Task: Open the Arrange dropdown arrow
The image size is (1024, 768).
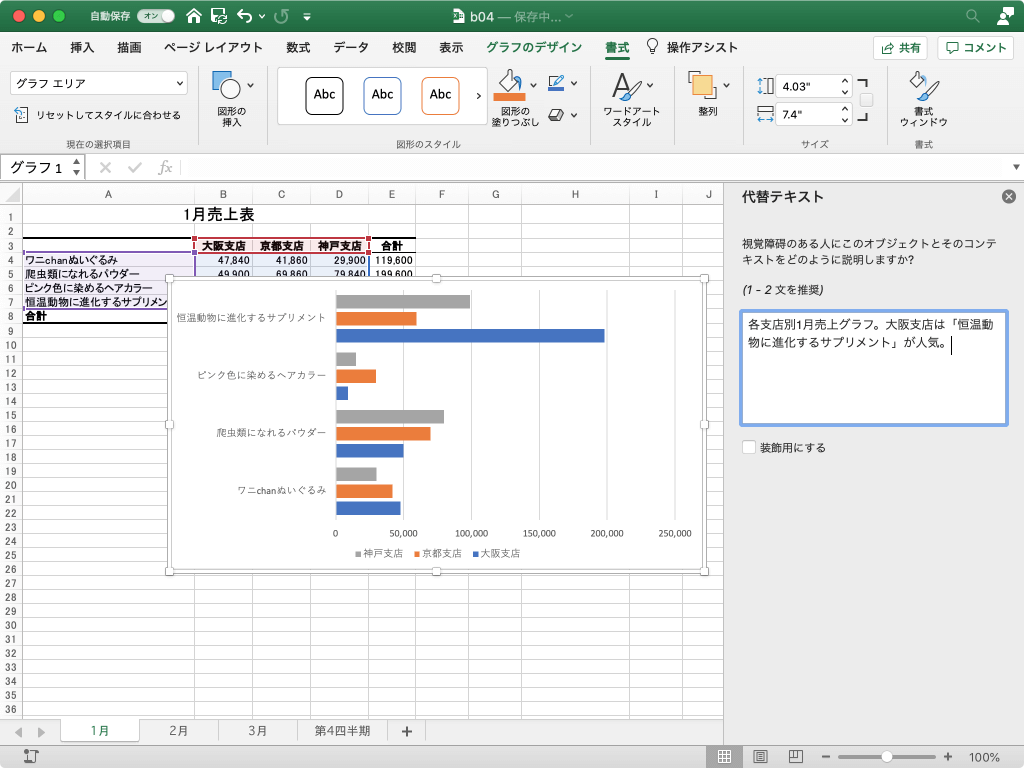Action: [726, 86]
